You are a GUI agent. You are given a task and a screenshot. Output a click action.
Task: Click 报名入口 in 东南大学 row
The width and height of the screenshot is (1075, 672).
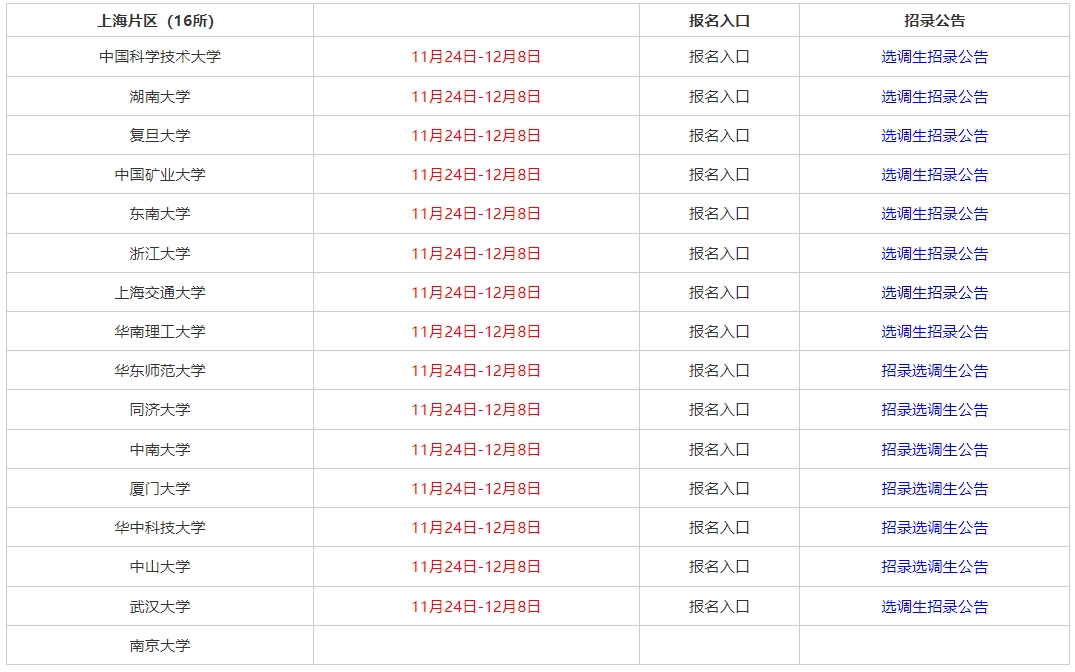(x=718, y=214)
